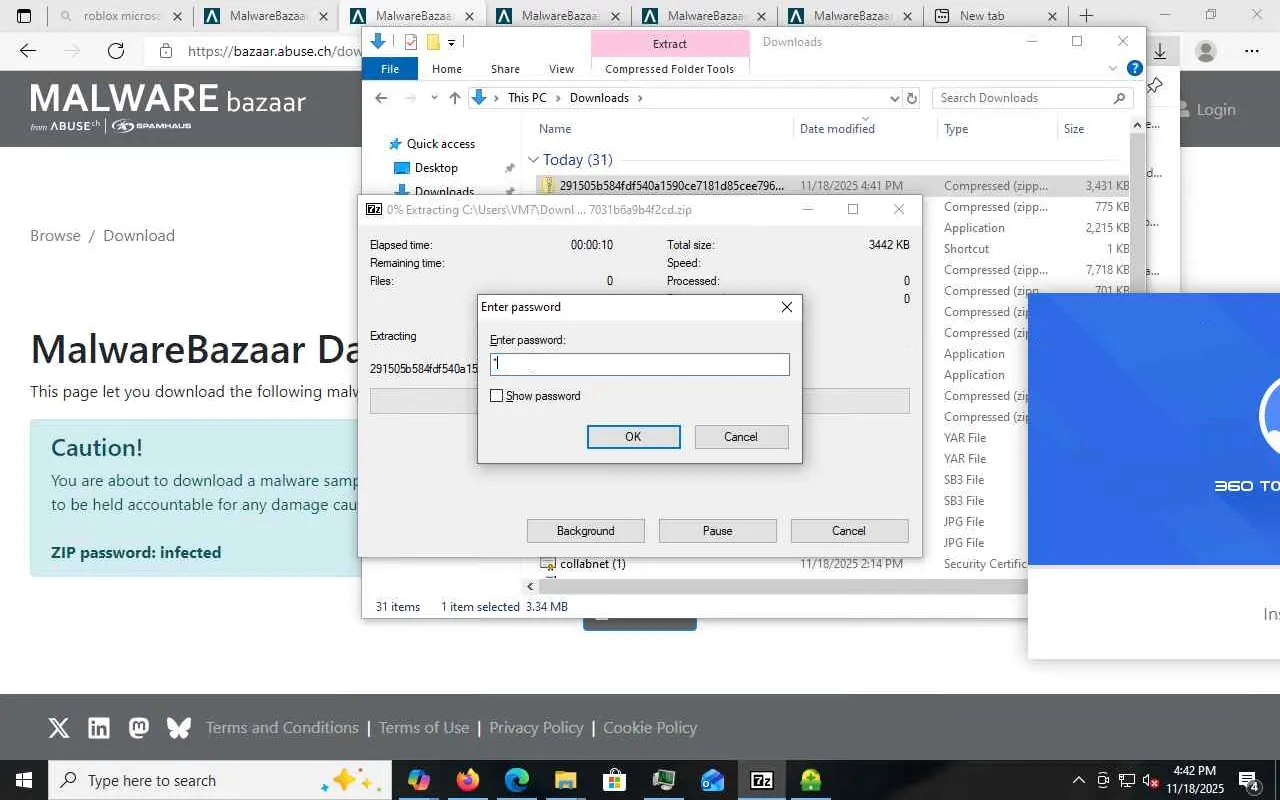The width and height of the screenshot is (1280, 800).
Task: Open the Edge profile avatar icon
Action: coord(1206,51)
